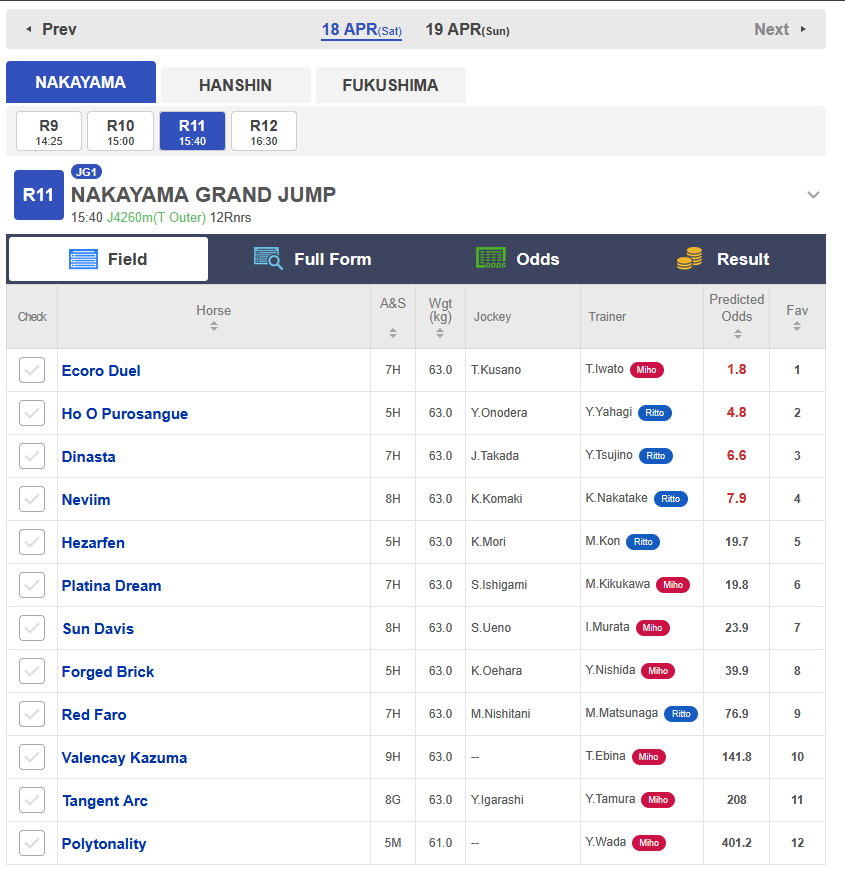Viewport: 845px width, 875px height.
Task: Select the Platina Dream checkbox
Action: pos(32,585)
